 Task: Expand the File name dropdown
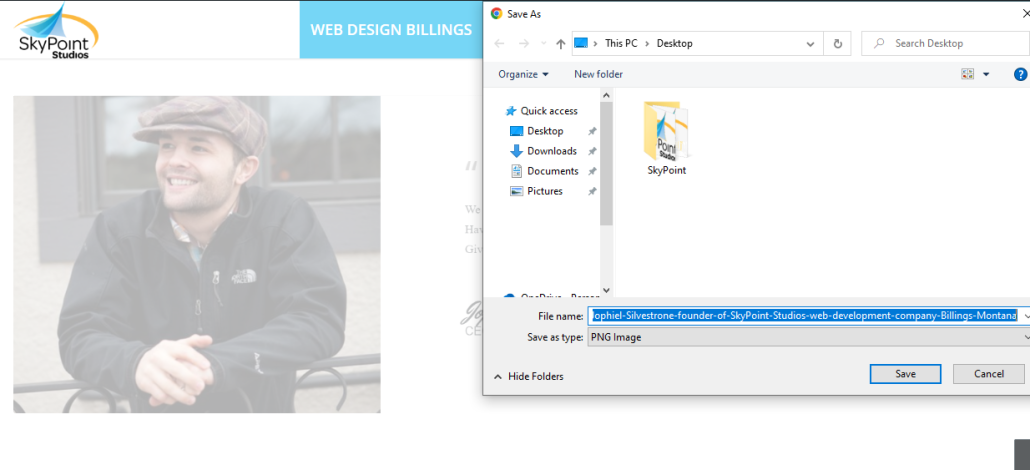coord(1025,316)
